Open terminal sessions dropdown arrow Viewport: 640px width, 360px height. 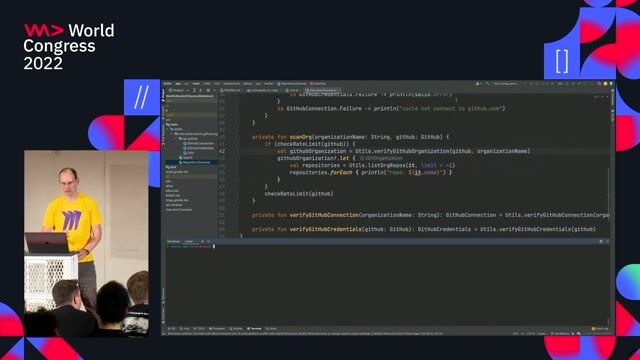[209, 241]
